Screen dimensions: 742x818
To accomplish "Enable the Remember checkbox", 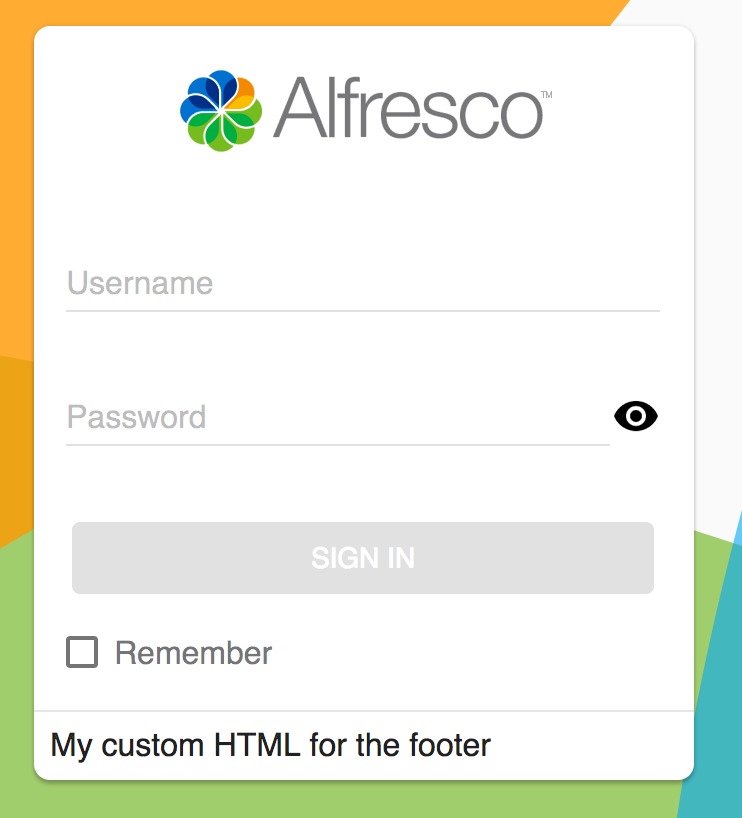I will pos(83,653).
